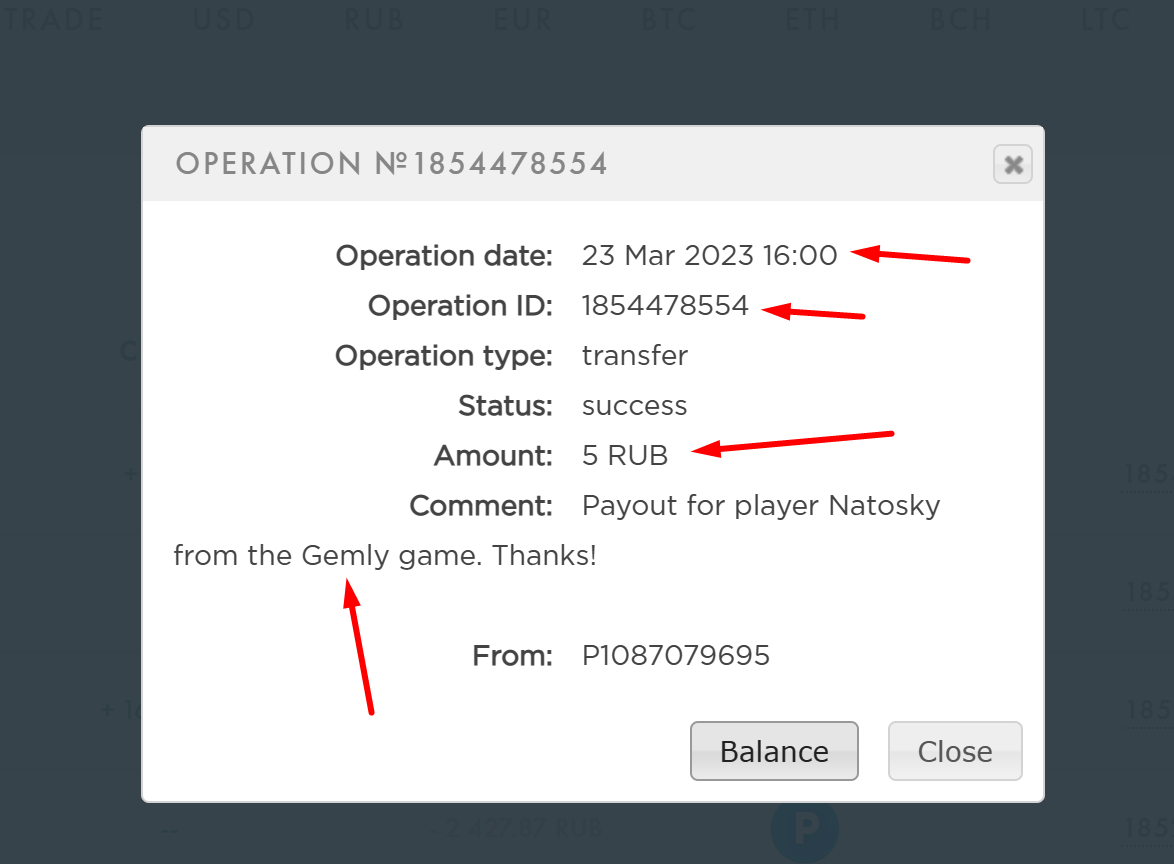Select the operation ID 1854478554 value

pyautogui.click(x=665, y=305)
